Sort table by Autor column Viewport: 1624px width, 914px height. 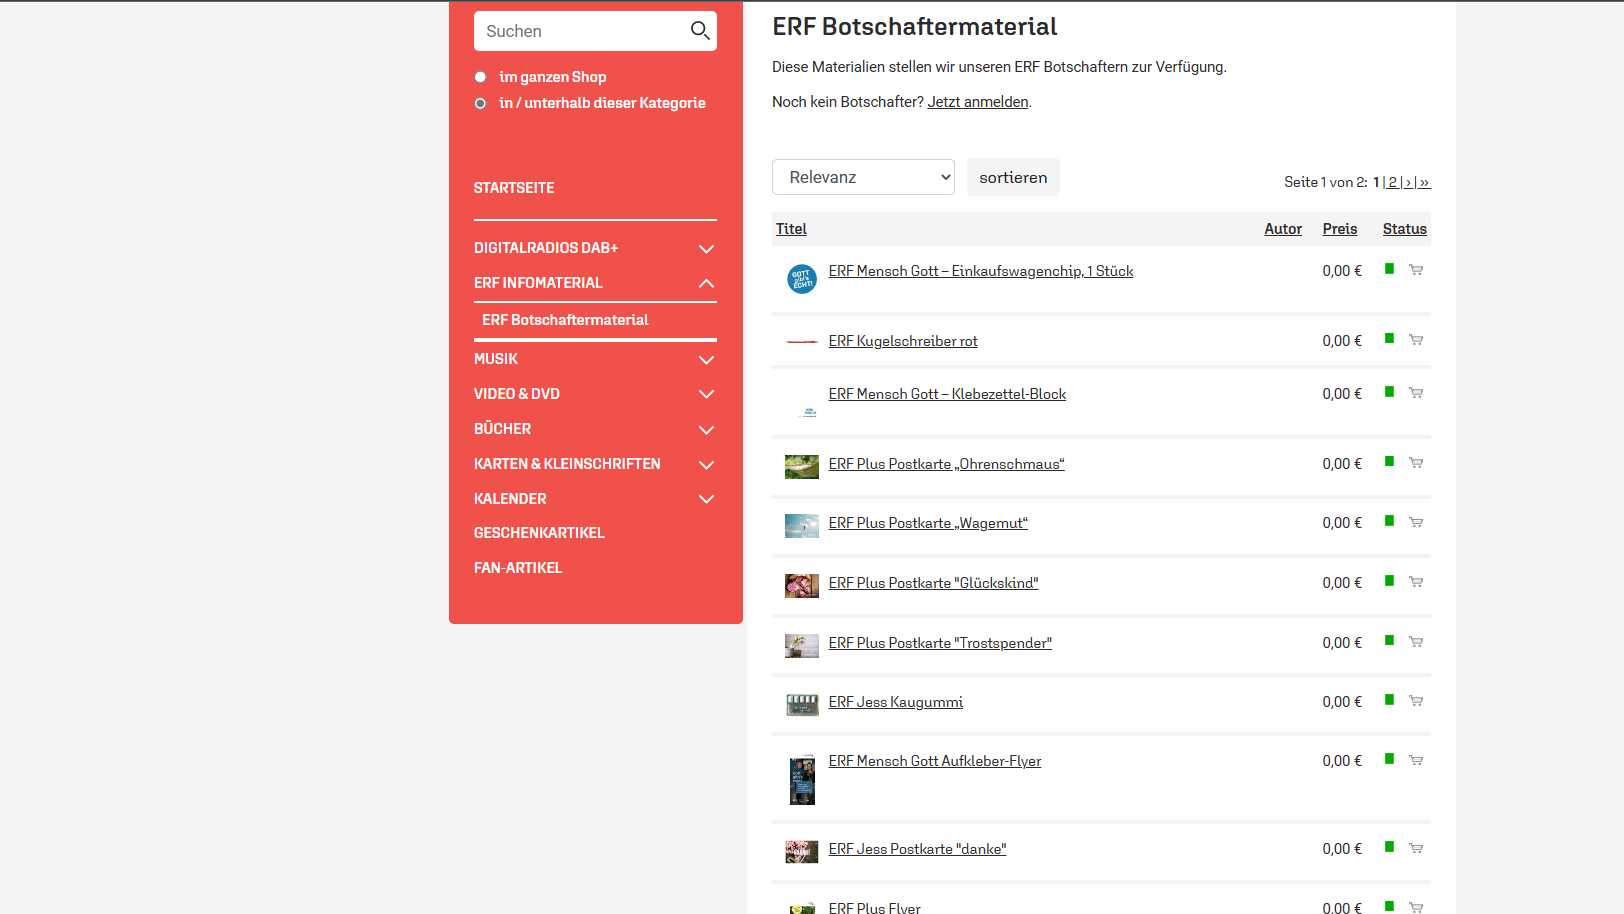[x=1283, y=229]
